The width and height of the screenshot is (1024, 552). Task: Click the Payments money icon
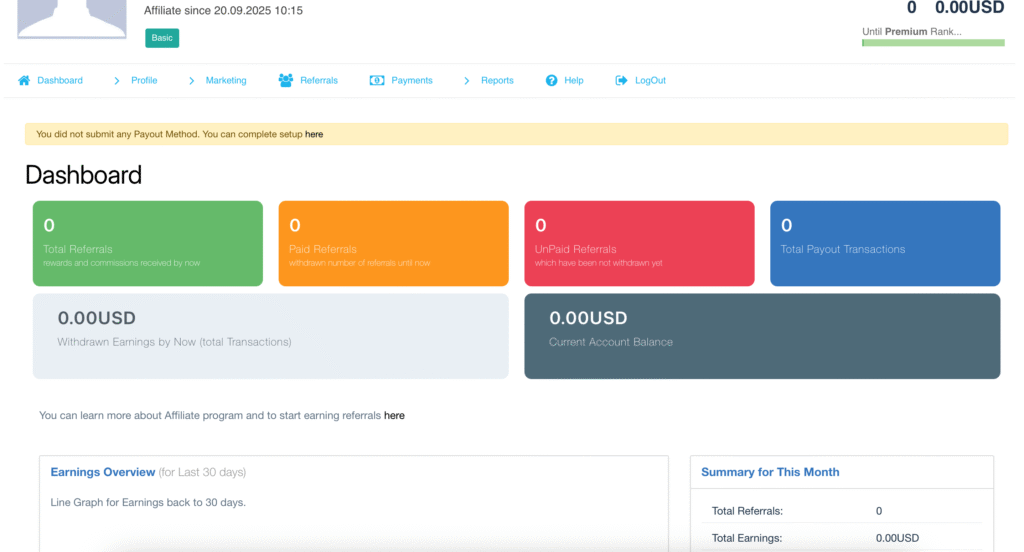(377, 81)
